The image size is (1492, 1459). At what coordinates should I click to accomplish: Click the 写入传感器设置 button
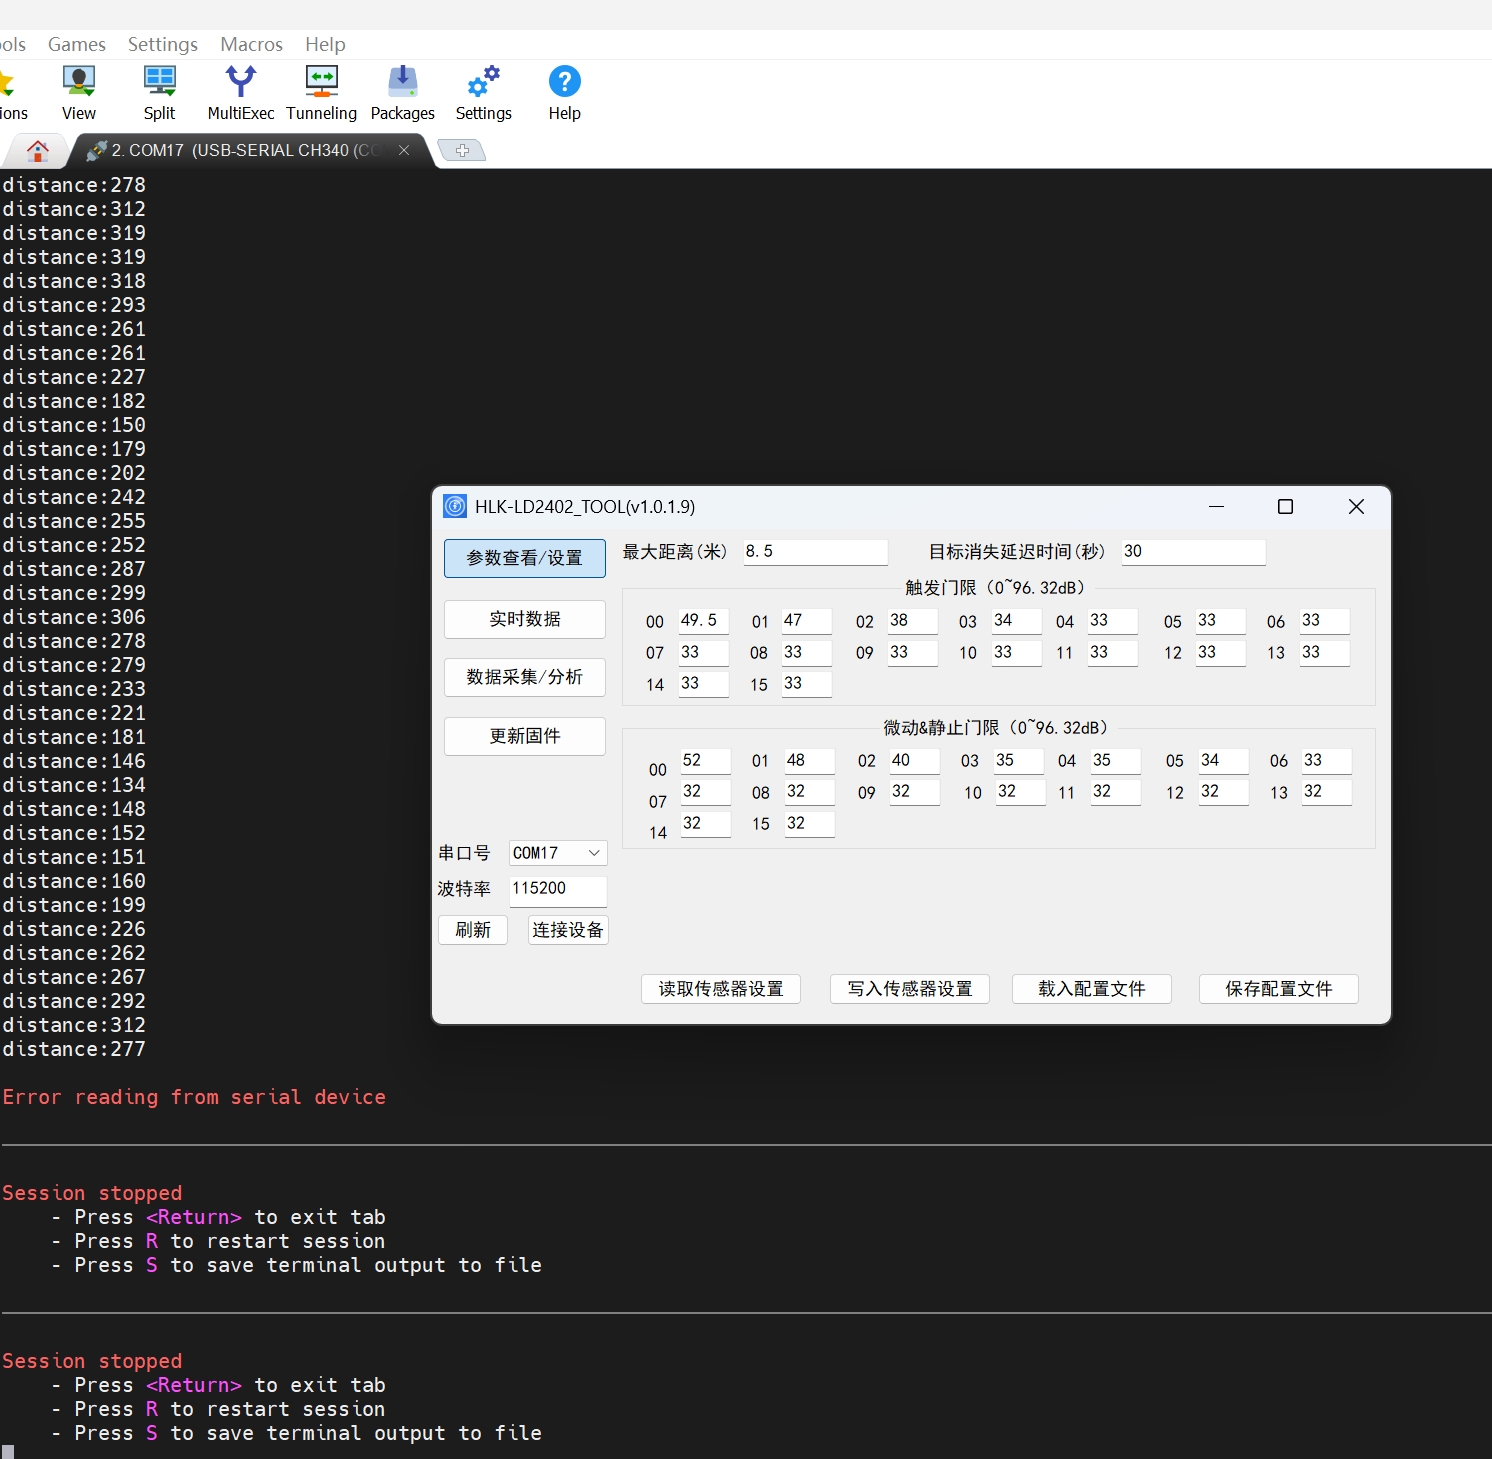click(910, 989)
